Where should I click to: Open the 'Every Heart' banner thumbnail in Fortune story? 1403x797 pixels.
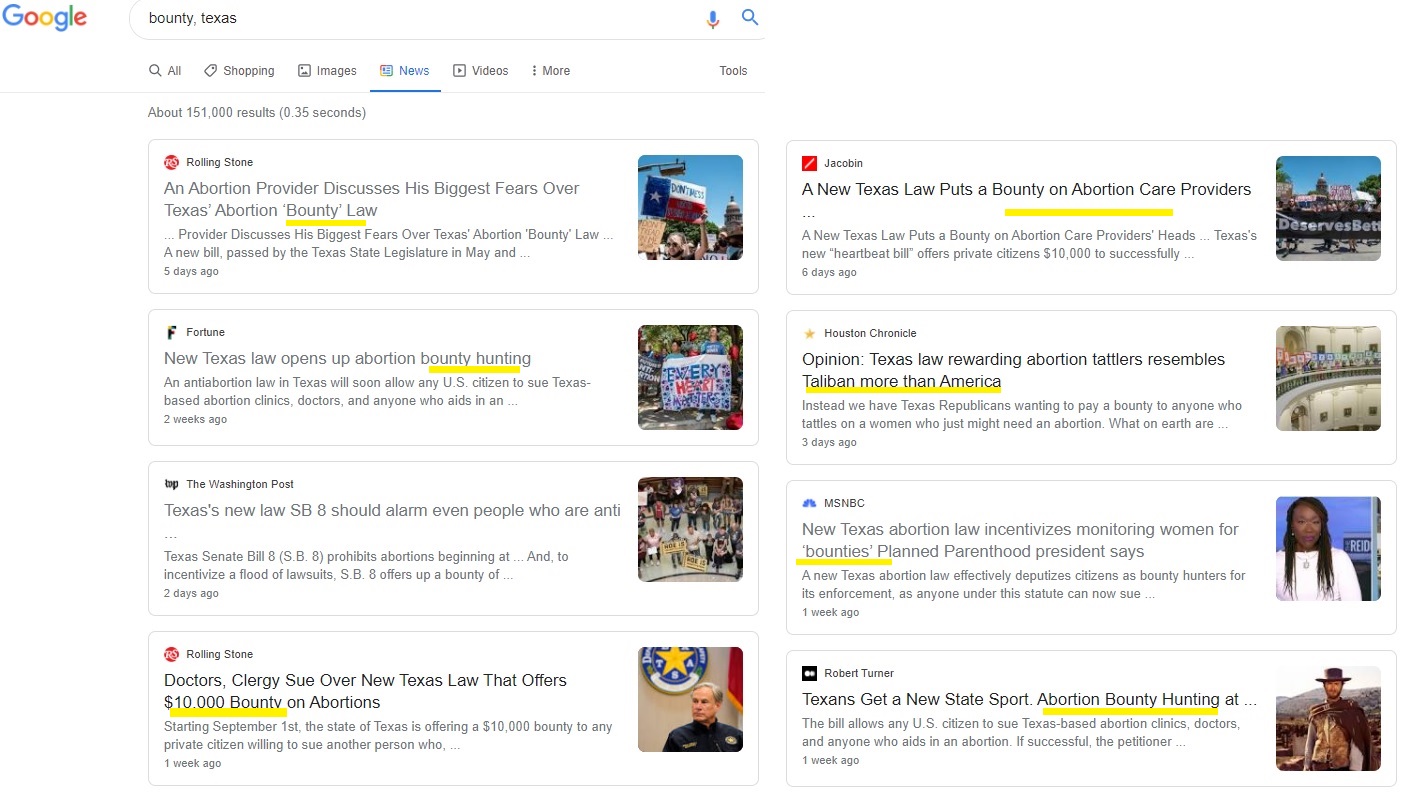click(x=690, y=377)
